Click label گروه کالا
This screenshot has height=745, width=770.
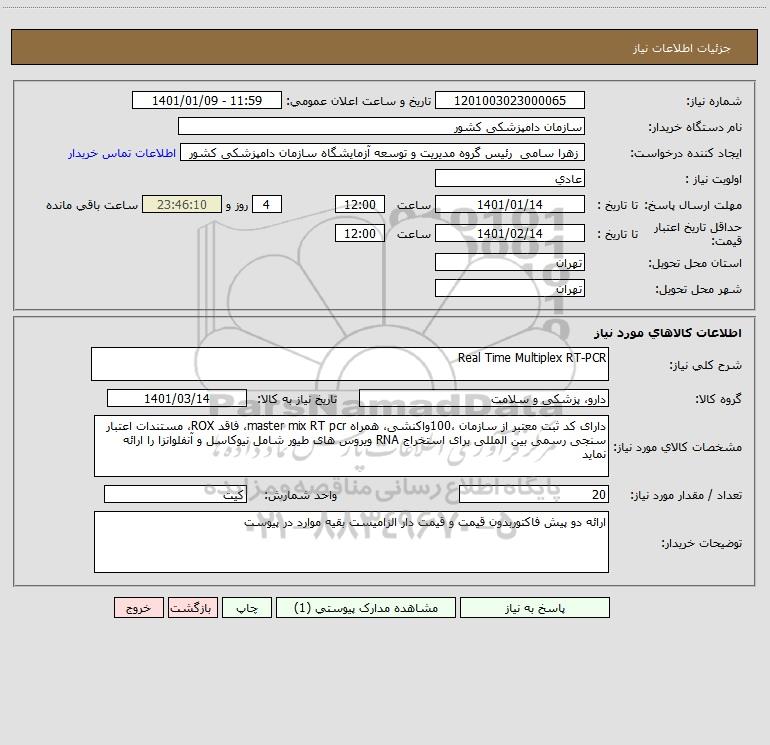[718, 399]
